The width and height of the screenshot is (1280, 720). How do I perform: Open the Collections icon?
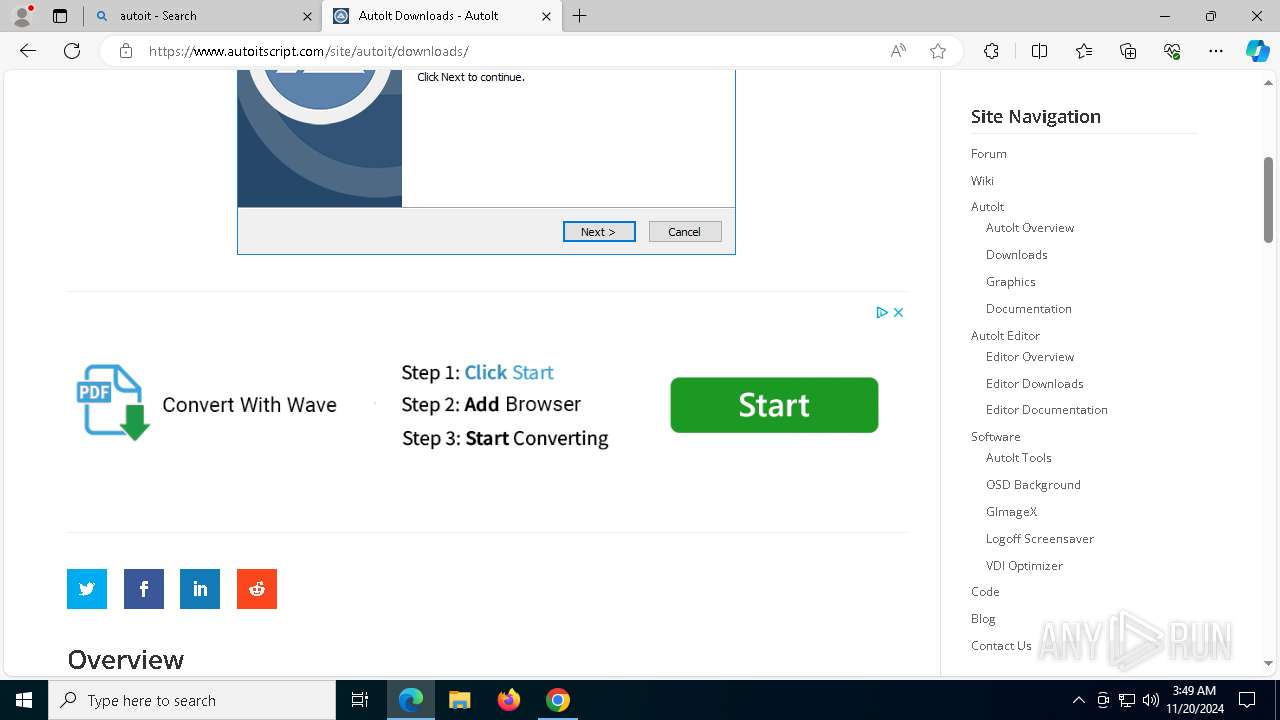[x=1128, y=51]
